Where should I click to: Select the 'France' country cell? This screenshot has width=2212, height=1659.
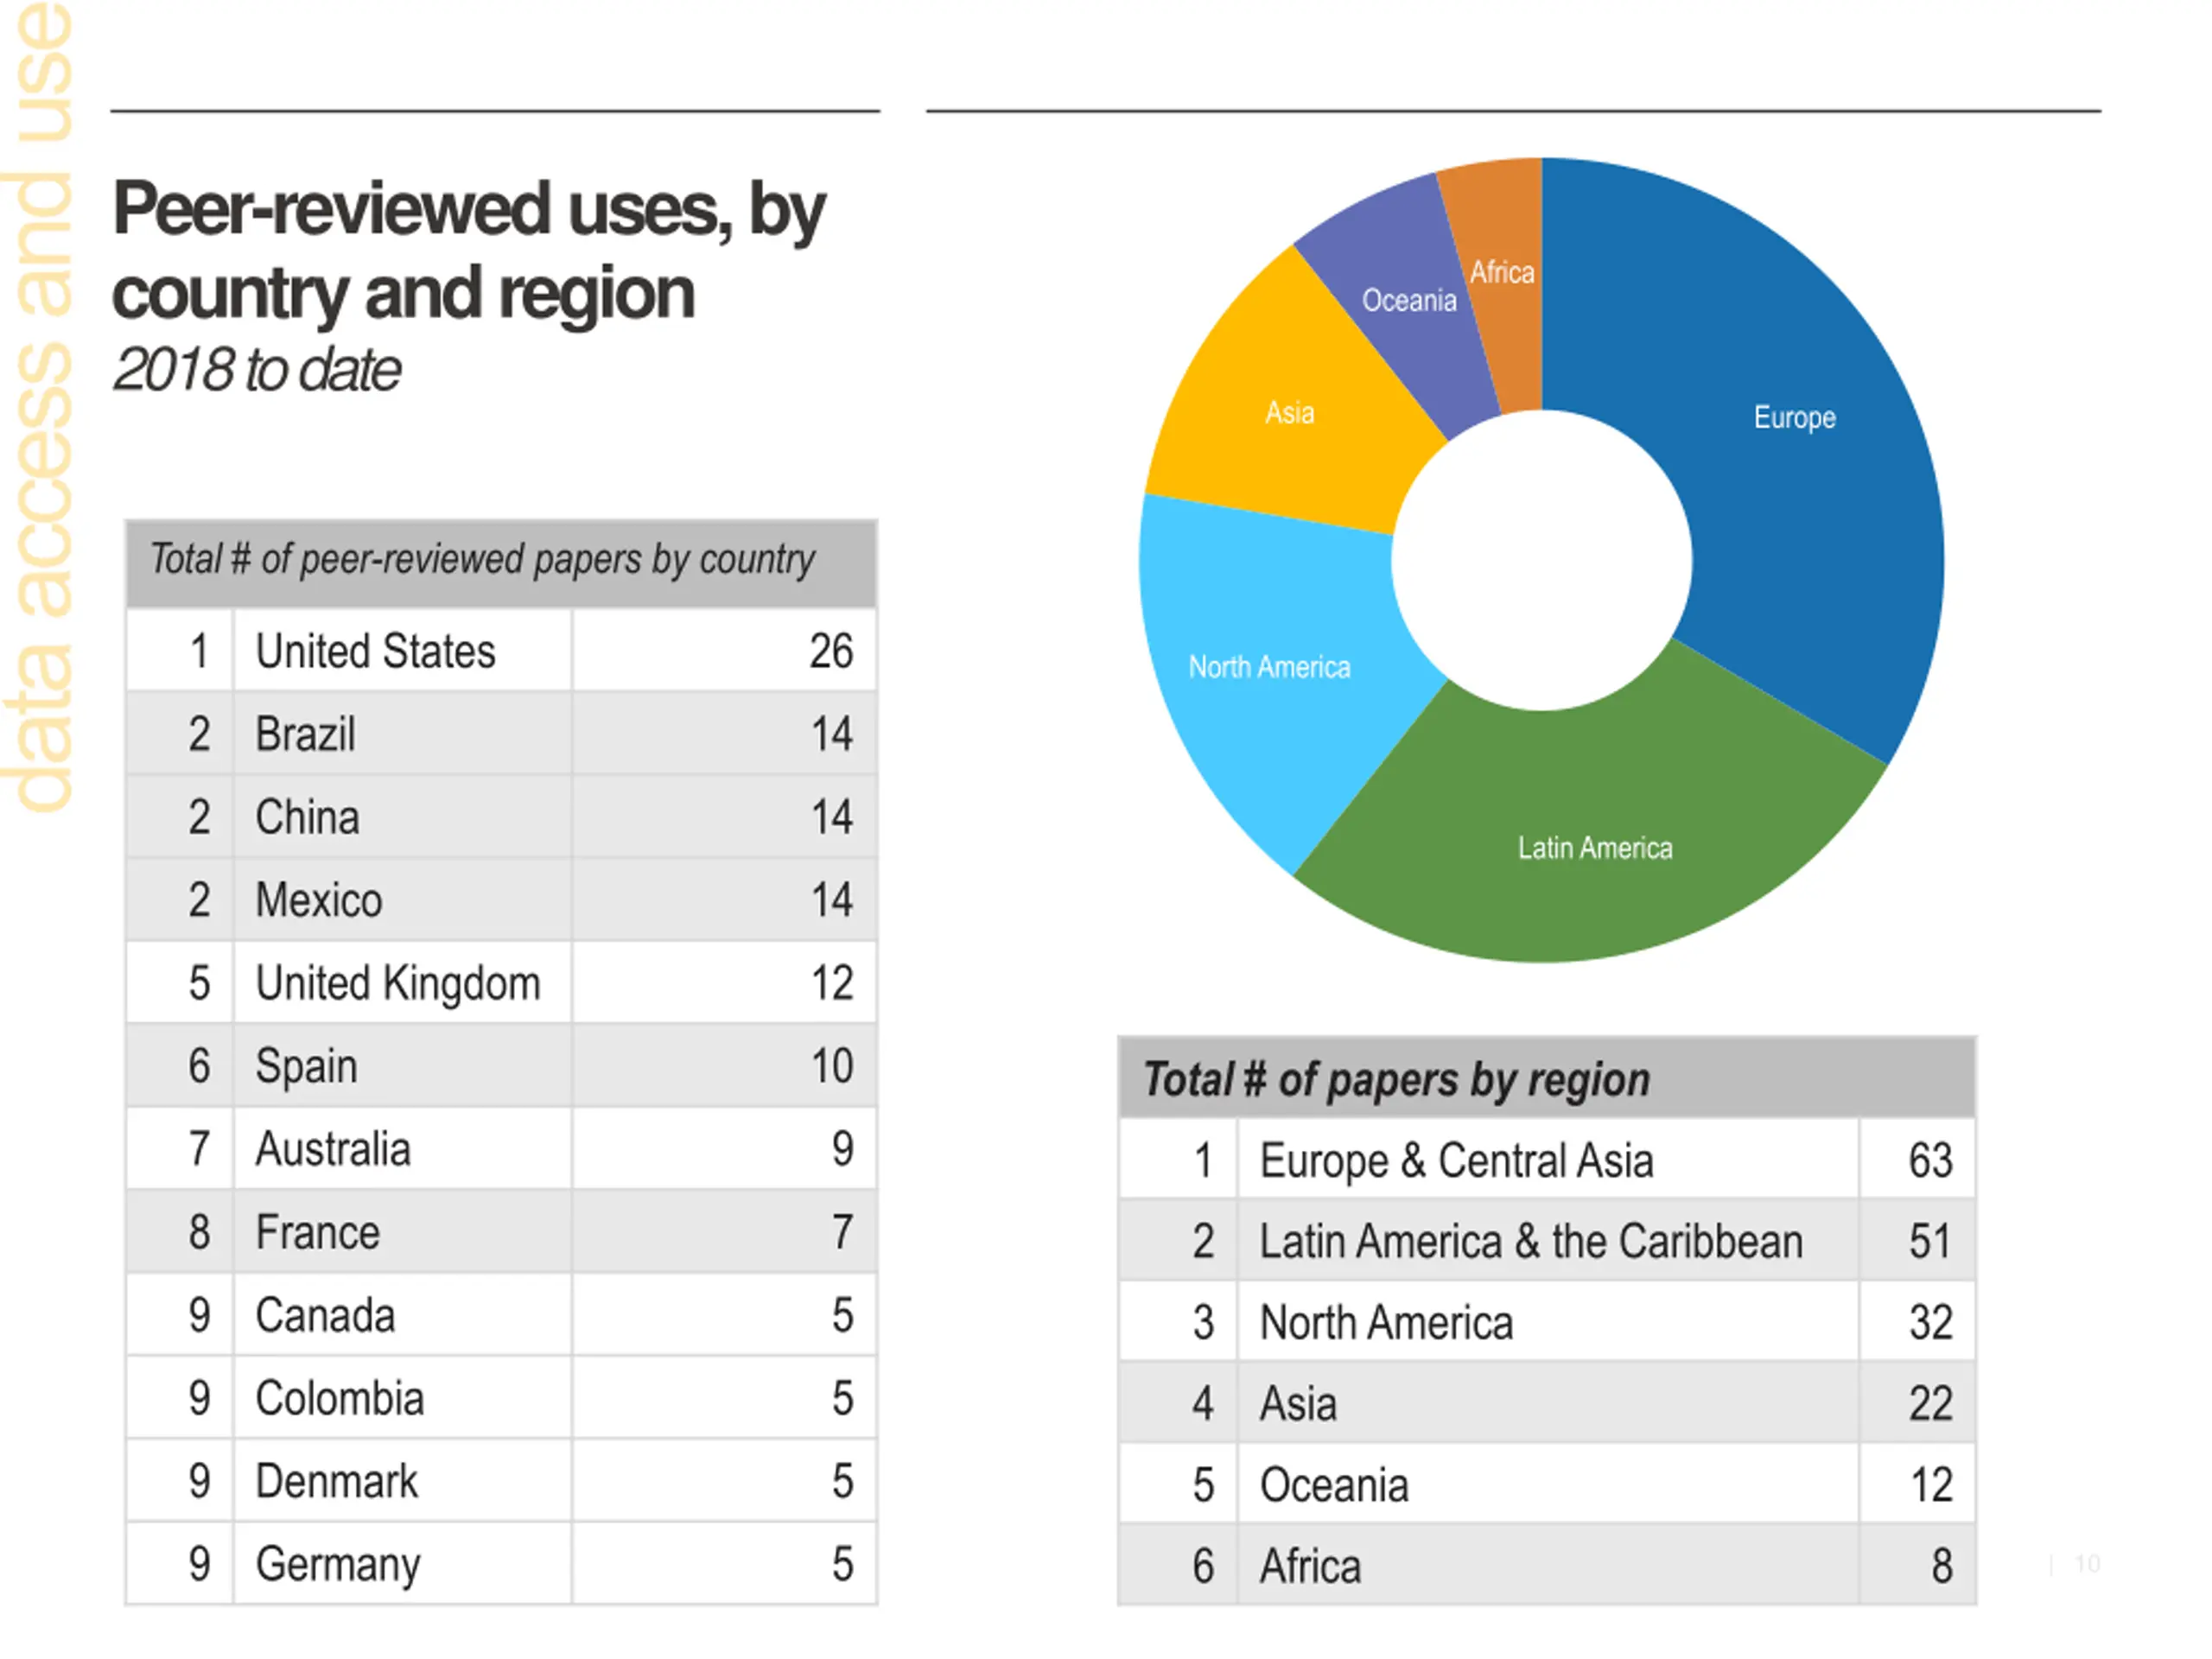403,1232
